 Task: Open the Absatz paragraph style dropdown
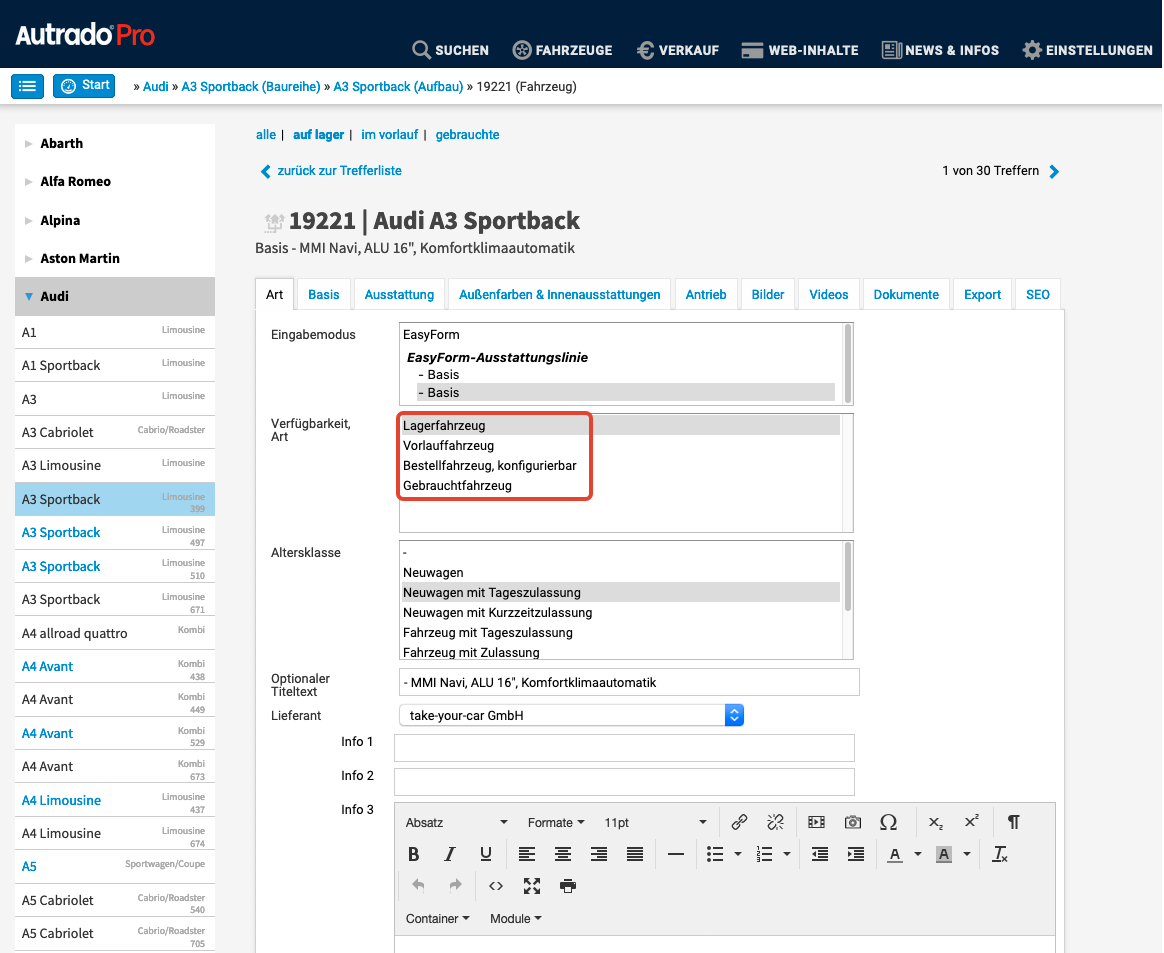coord(456,822)
